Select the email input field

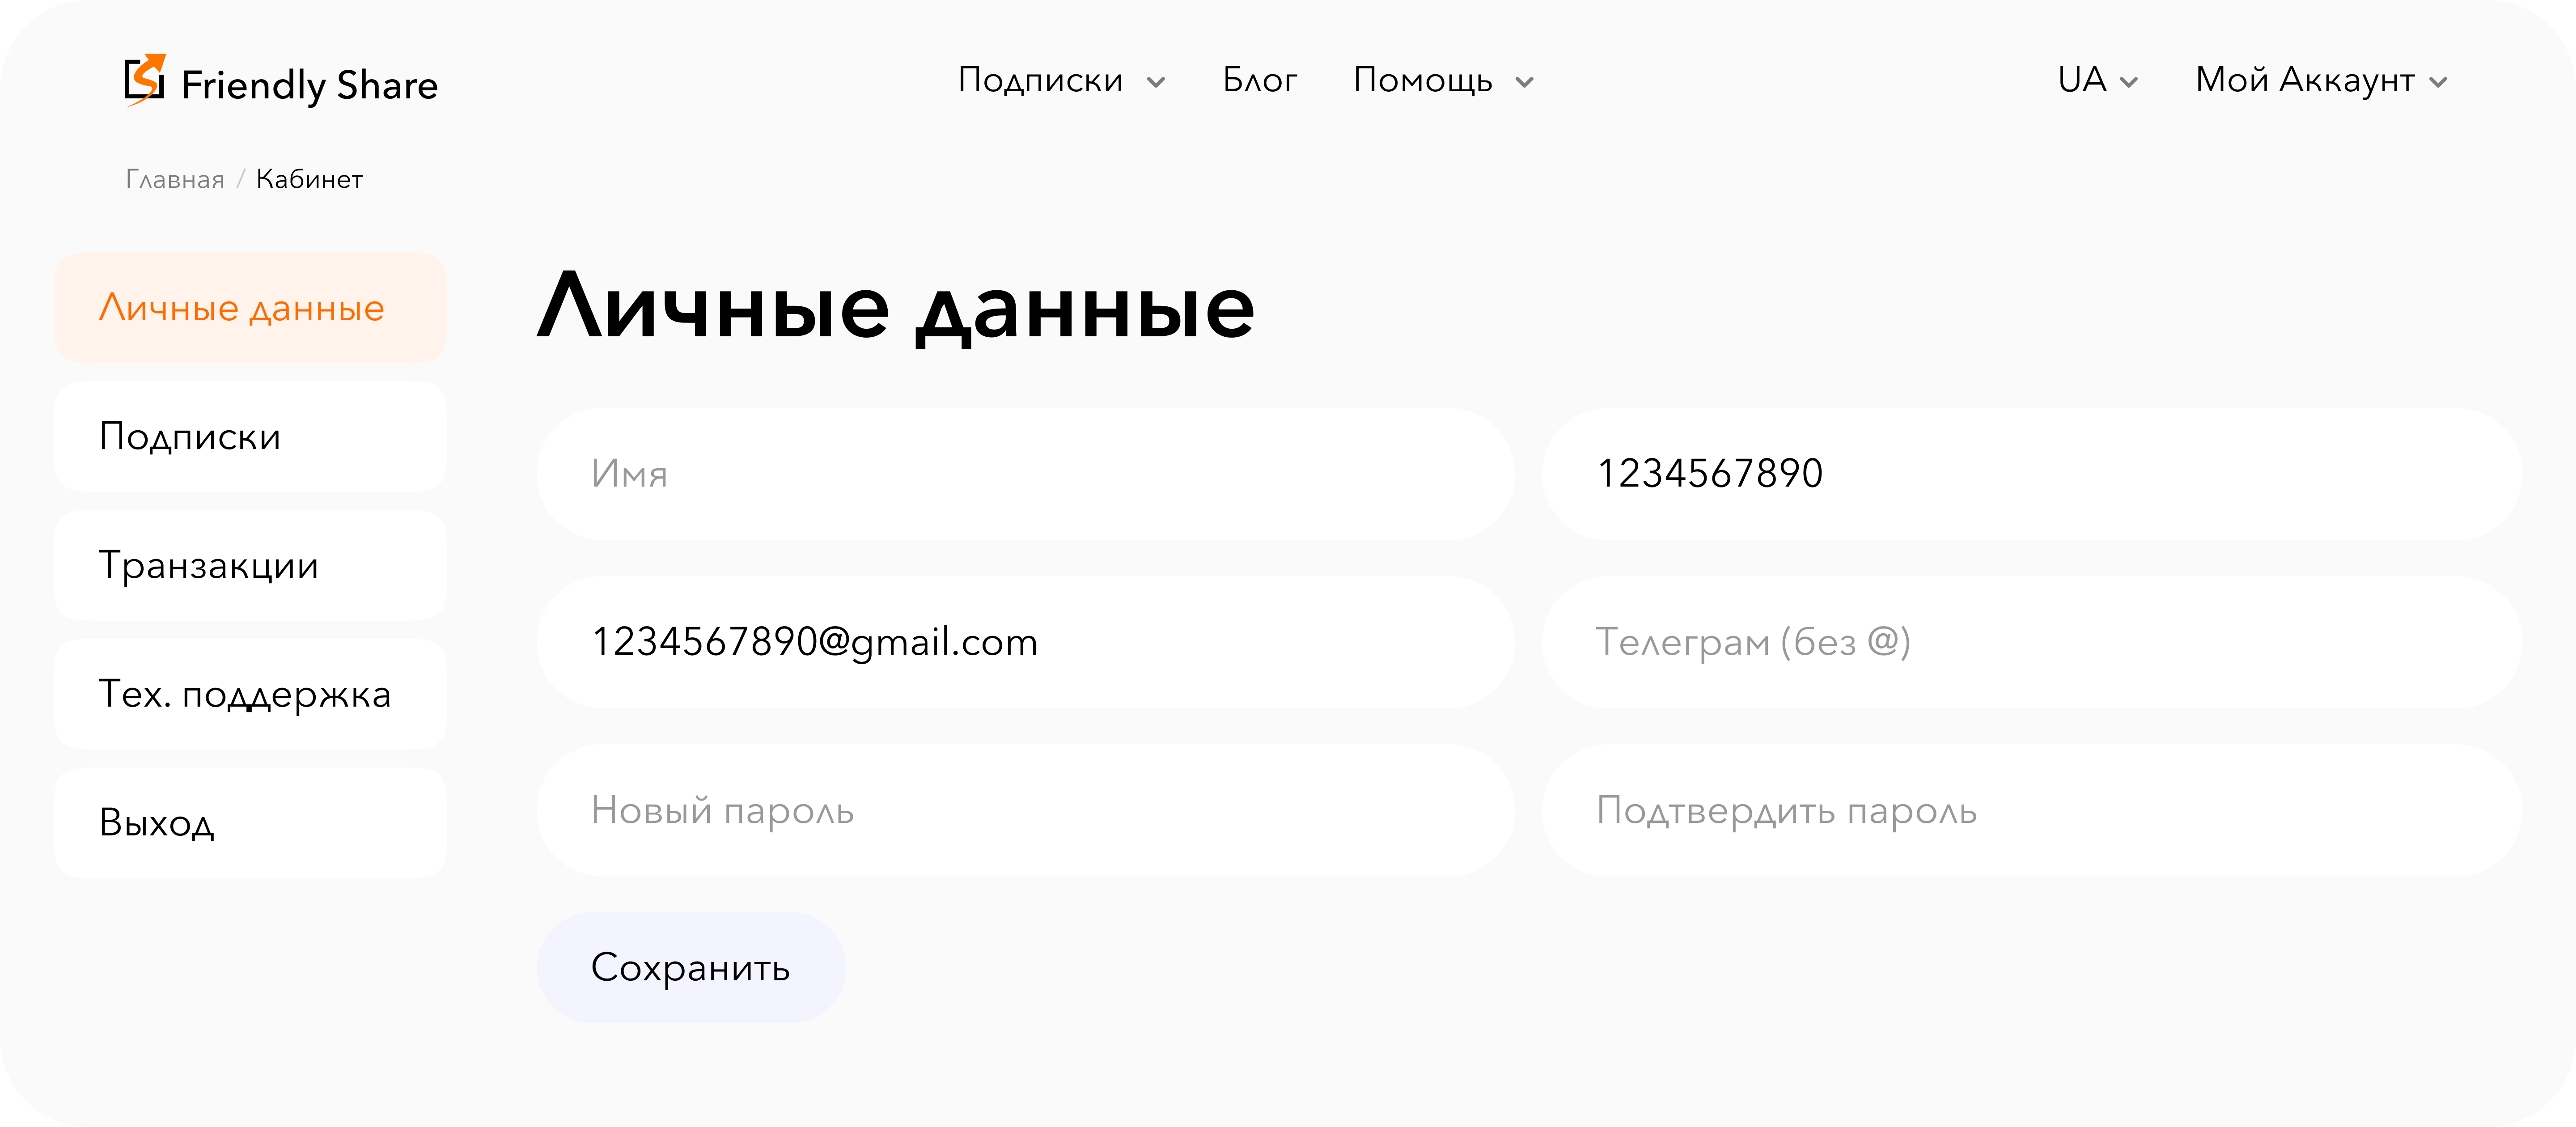[x=1025, y=642]
